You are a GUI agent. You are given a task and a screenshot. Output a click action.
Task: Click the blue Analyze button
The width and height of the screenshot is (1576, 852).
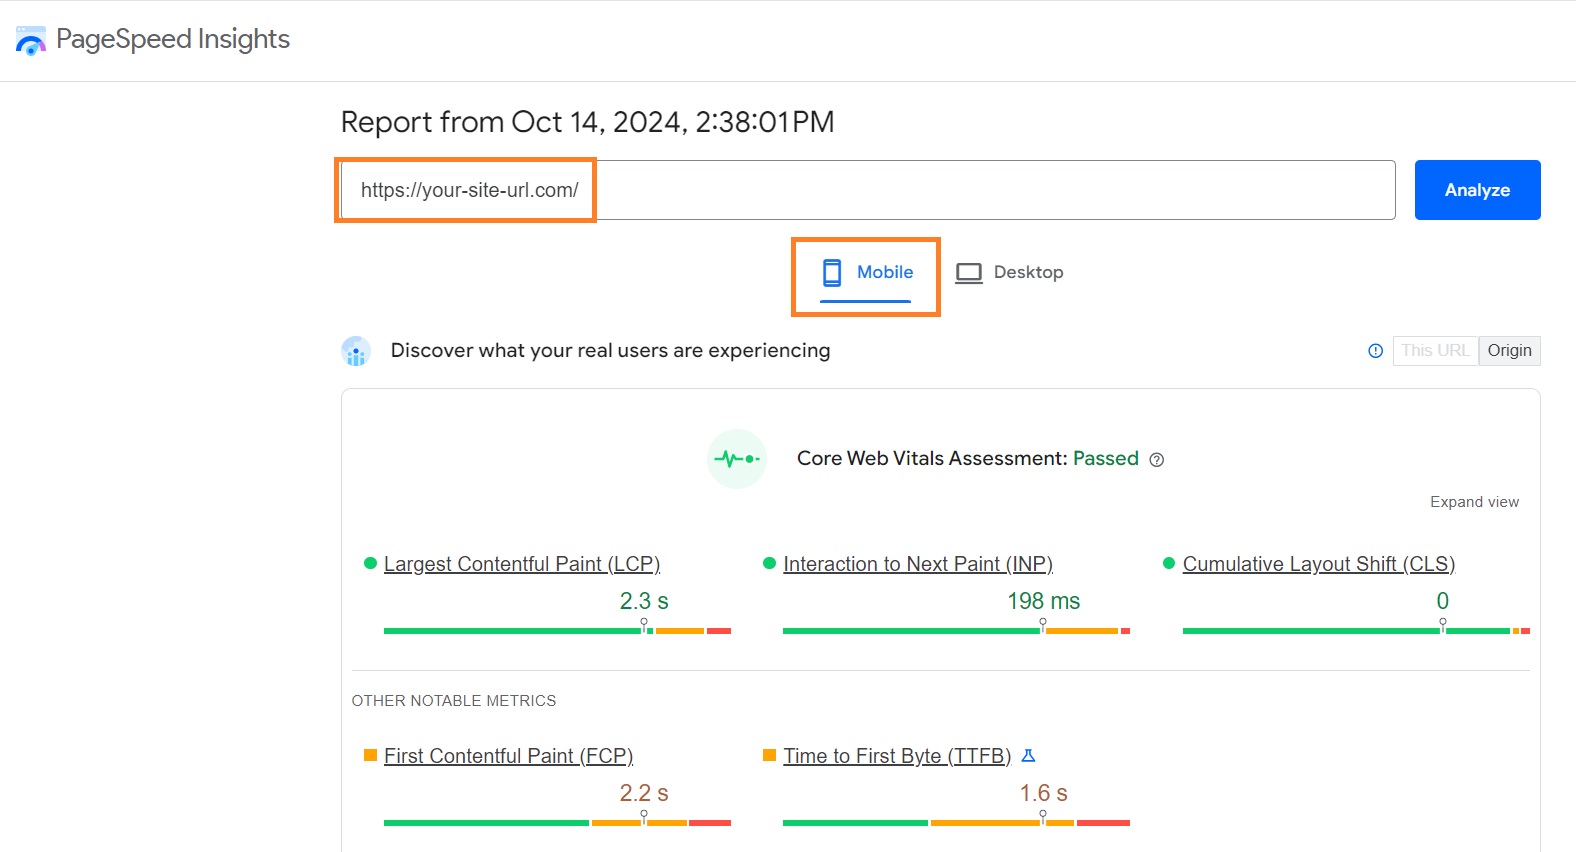[1477, 190]
